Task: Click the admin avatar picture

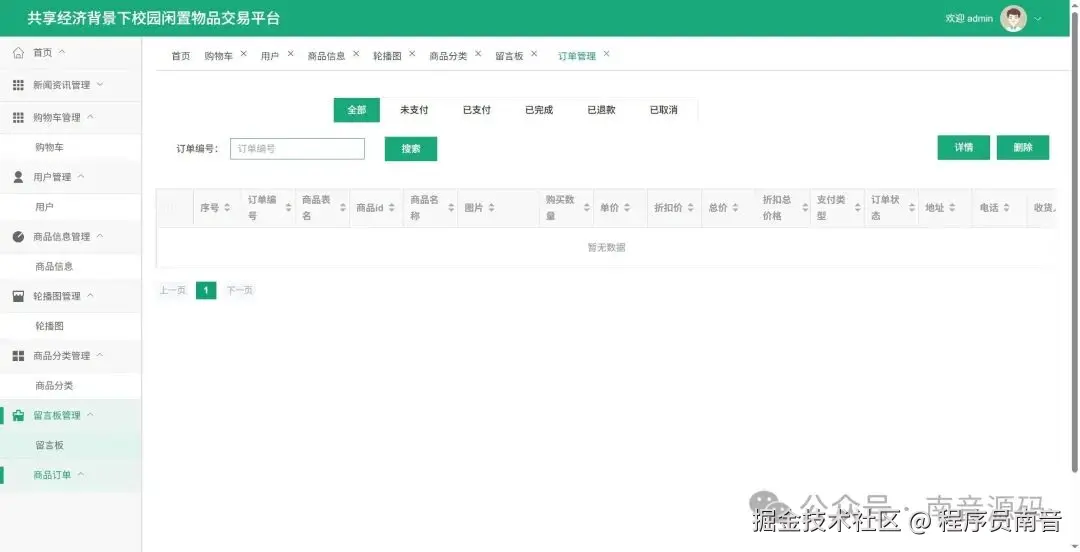Action: pyautogui.click(x=1013, y=19)
